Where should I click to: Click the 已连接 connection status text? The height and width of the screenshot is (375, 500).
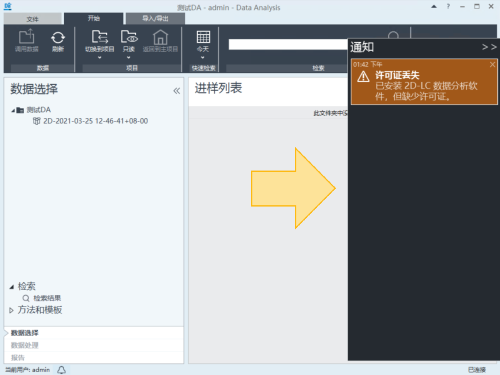(477, 370)
